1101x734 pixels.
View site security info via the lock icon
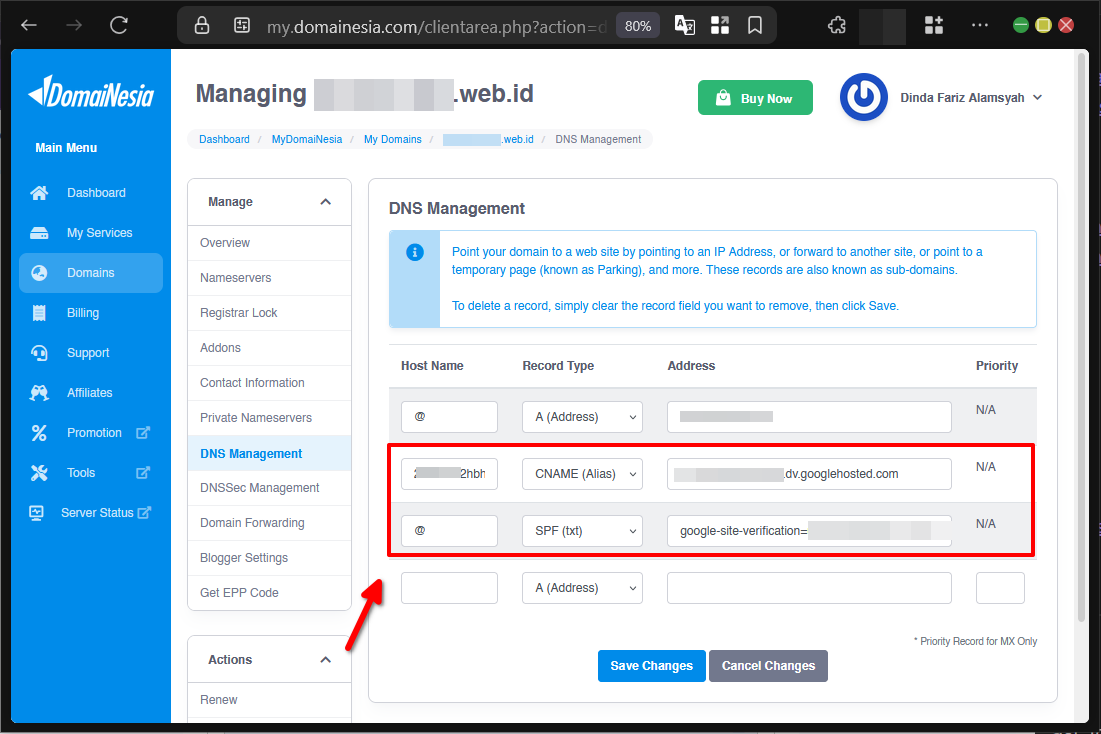[x=202, y=26]
